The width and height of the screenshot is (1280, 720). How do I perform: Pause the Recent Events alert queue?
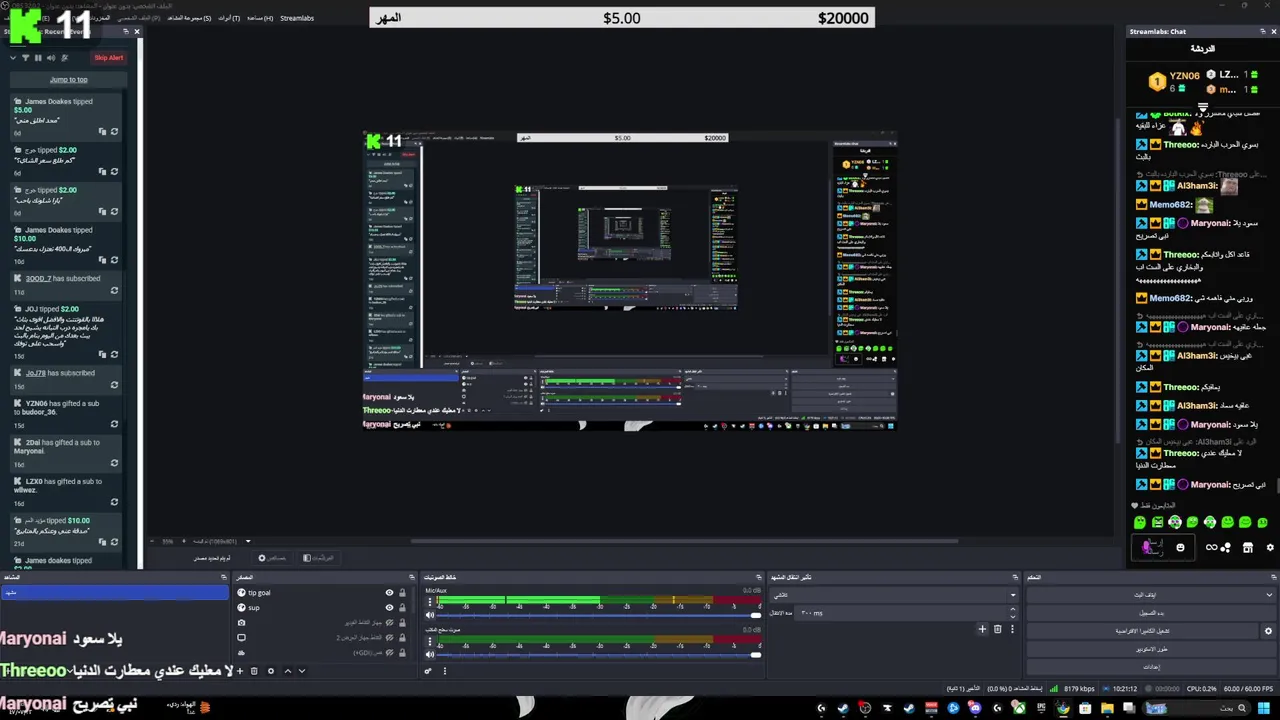38,58
